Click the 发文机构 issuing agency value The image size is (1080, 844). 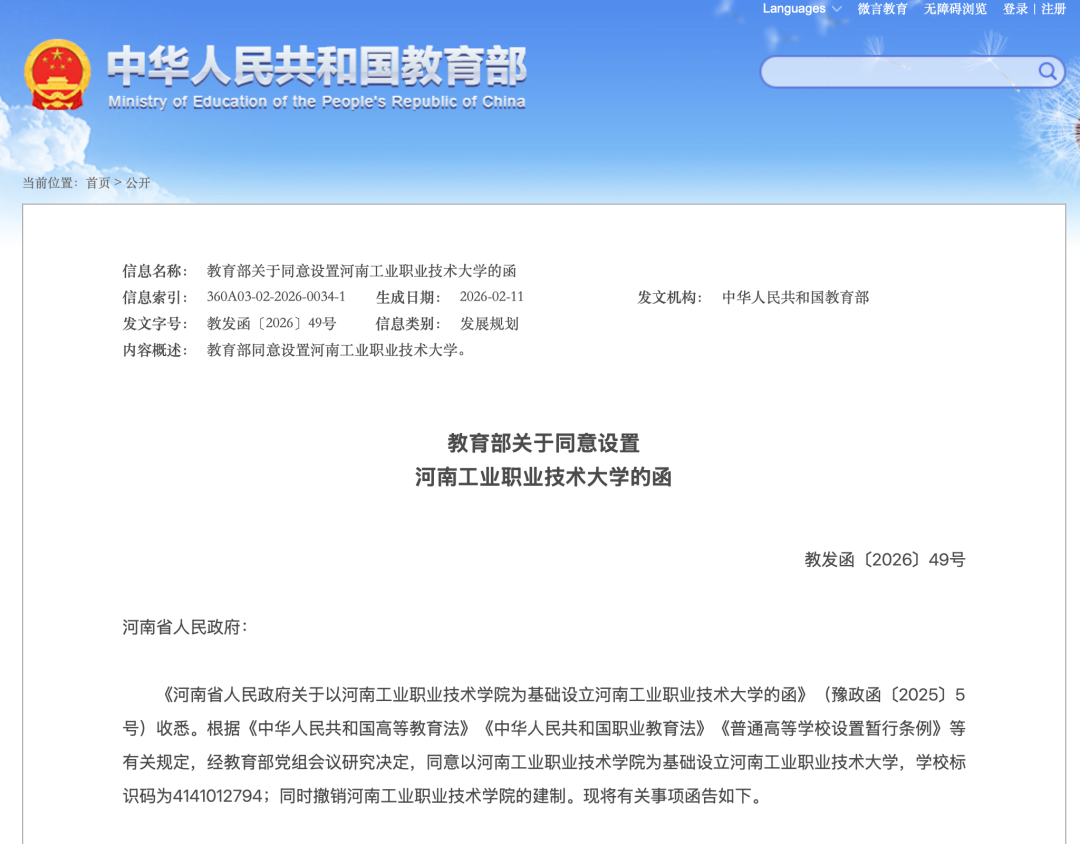point(795,297)
